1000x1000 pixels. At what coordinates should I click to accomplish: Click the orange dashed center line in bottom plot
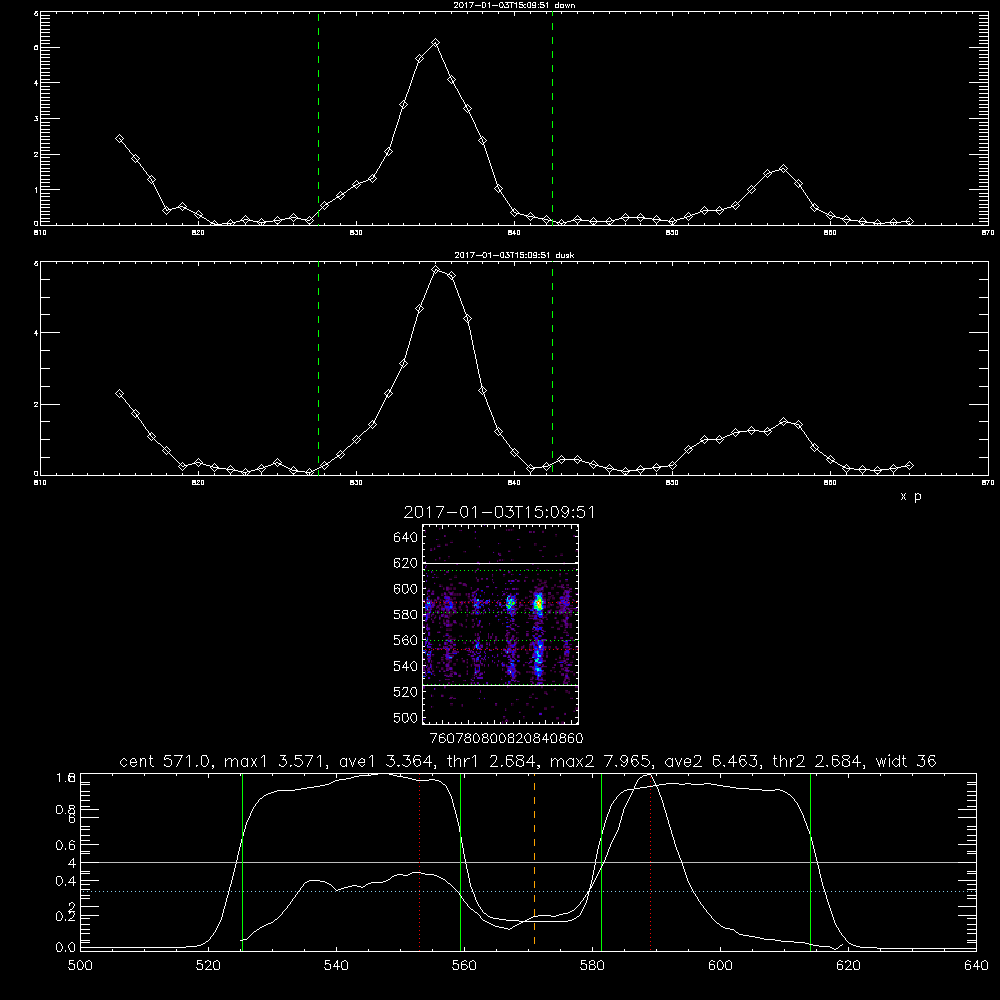[534, 861]
